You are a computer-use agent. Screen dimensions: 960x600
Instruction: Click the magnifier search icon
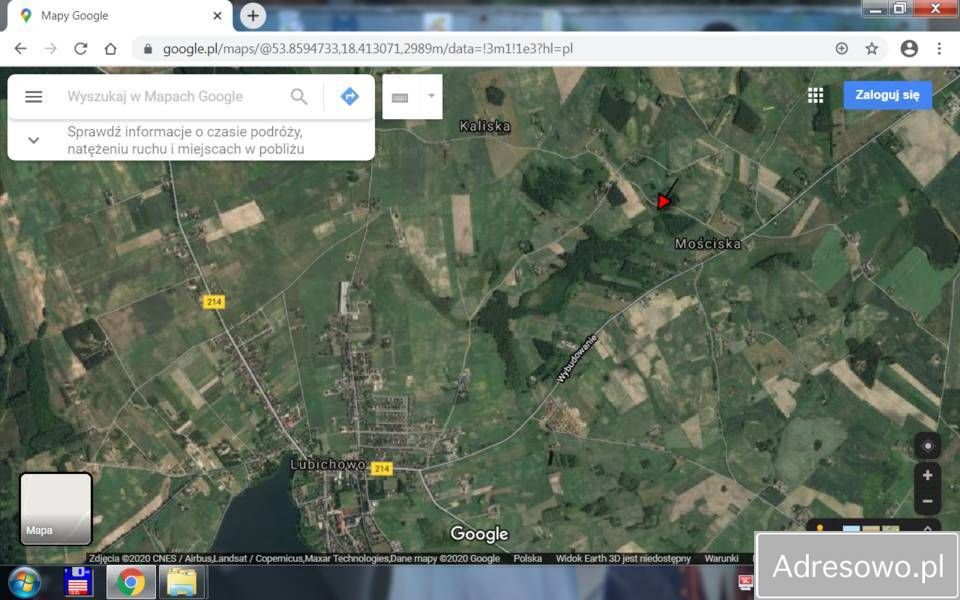click(299, 97)
